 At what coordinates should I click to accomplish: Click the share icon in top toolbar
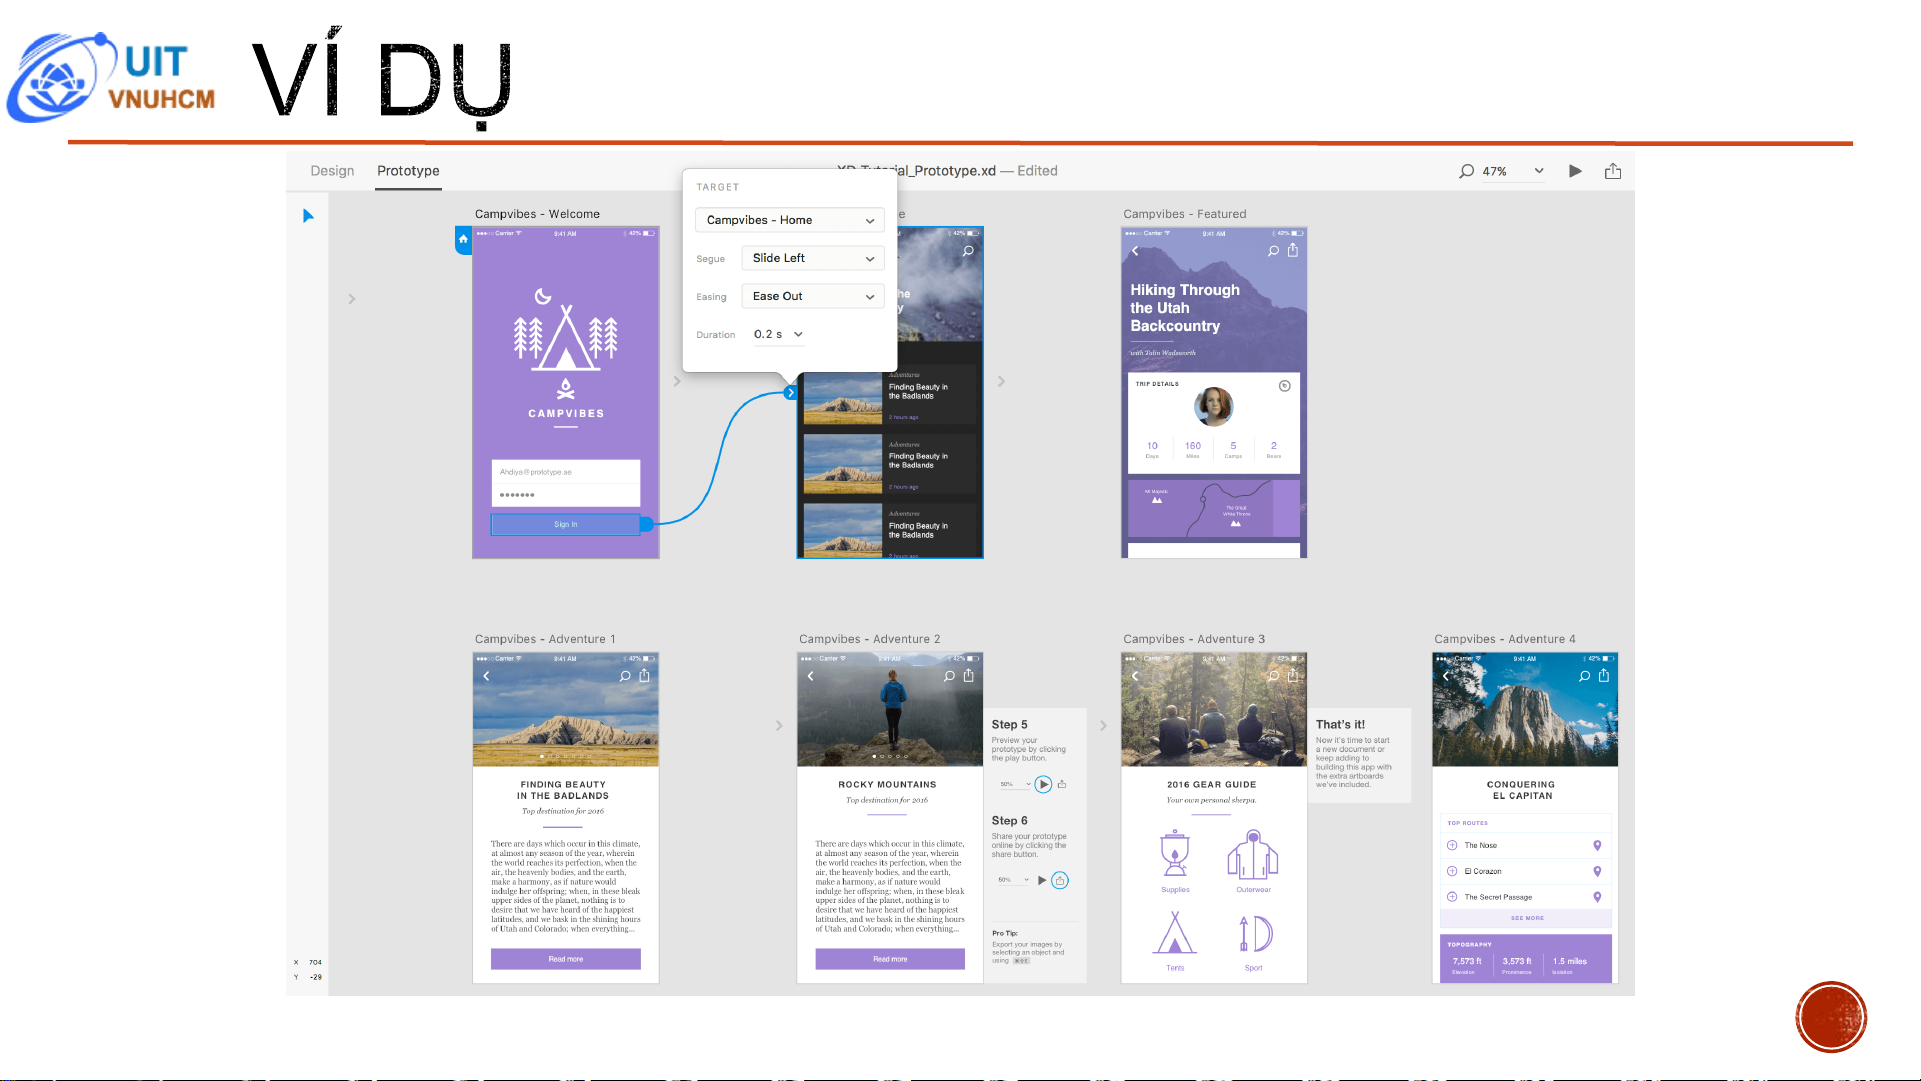point(1612,171)
